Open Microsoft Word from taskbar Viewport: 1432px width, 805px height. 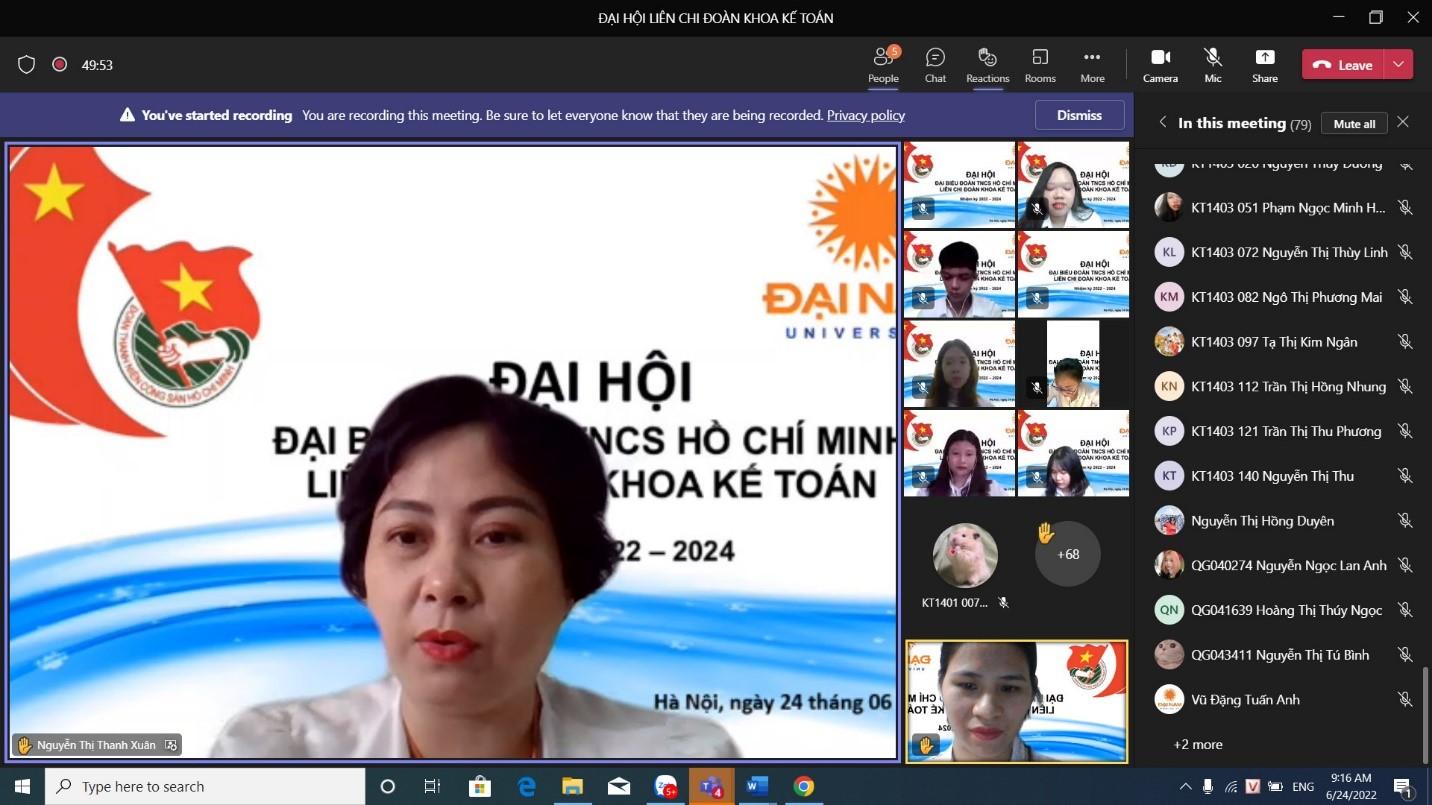pos(757,786)
